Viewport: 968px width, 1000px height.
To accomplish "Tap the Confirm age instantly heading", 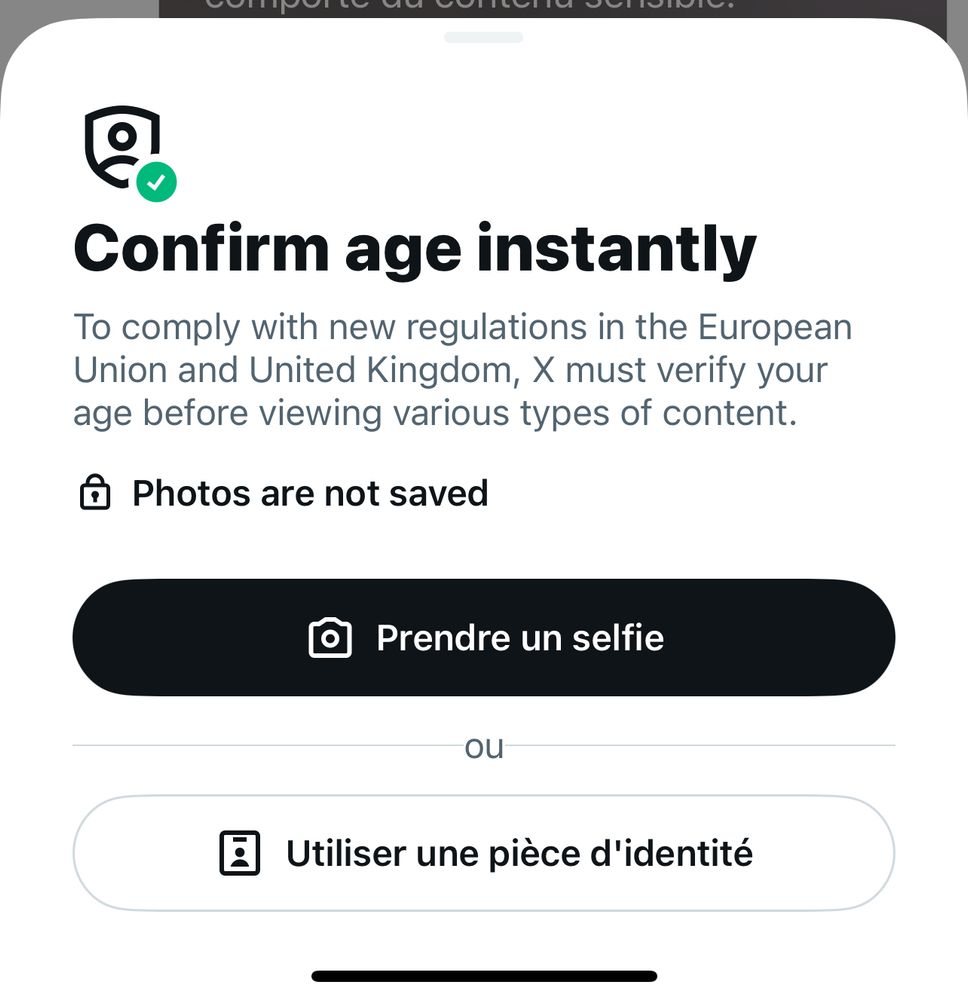I will tap(414, 248).
